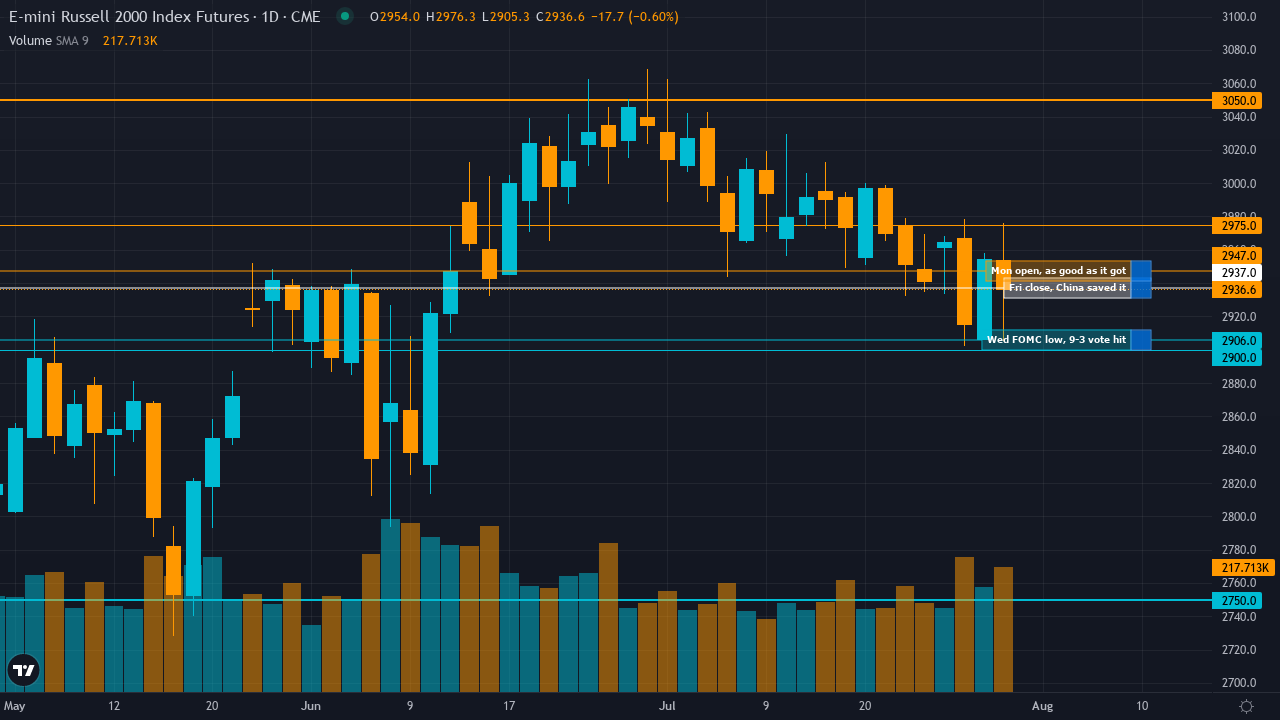Click the 3000.0 tick on price axis
This screenshot has width=1280, height=720.
[x=1239, y=184]
